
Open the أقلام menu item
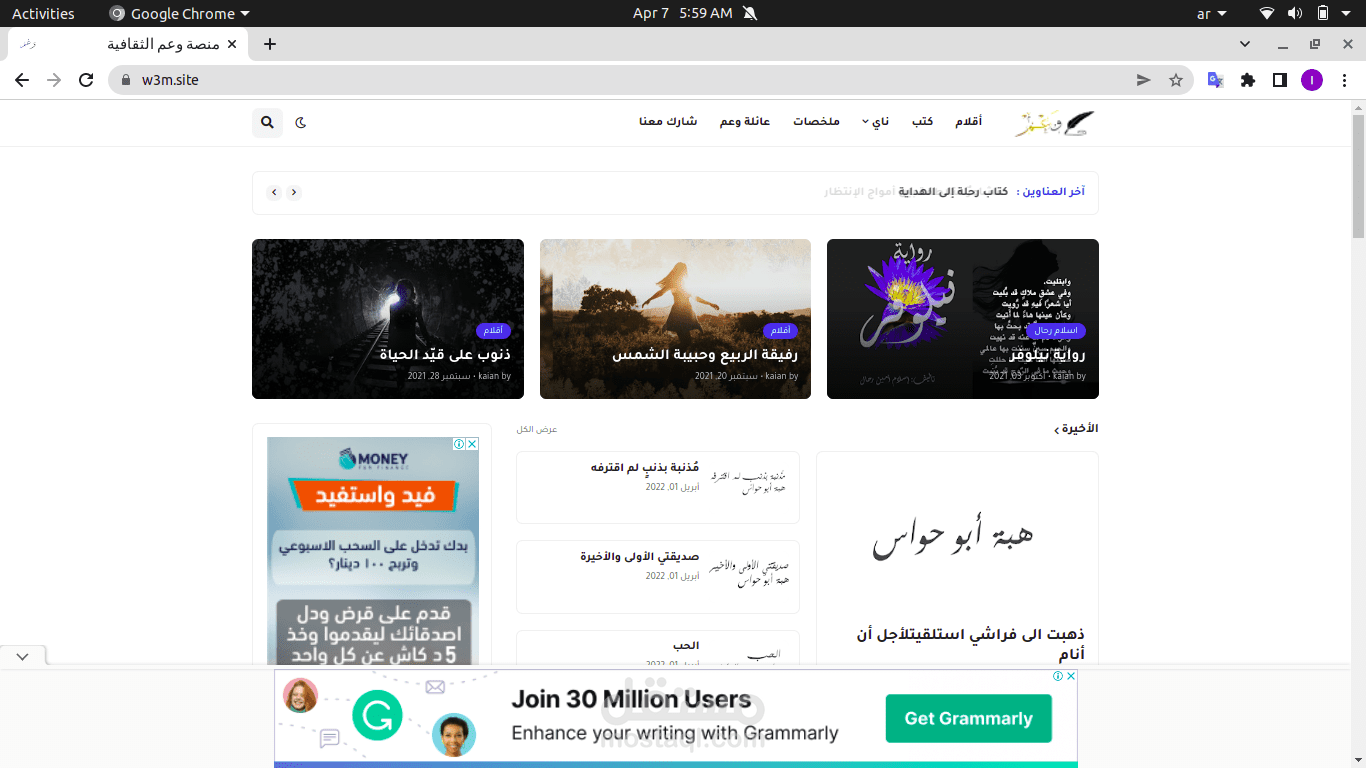coord(968,122)
